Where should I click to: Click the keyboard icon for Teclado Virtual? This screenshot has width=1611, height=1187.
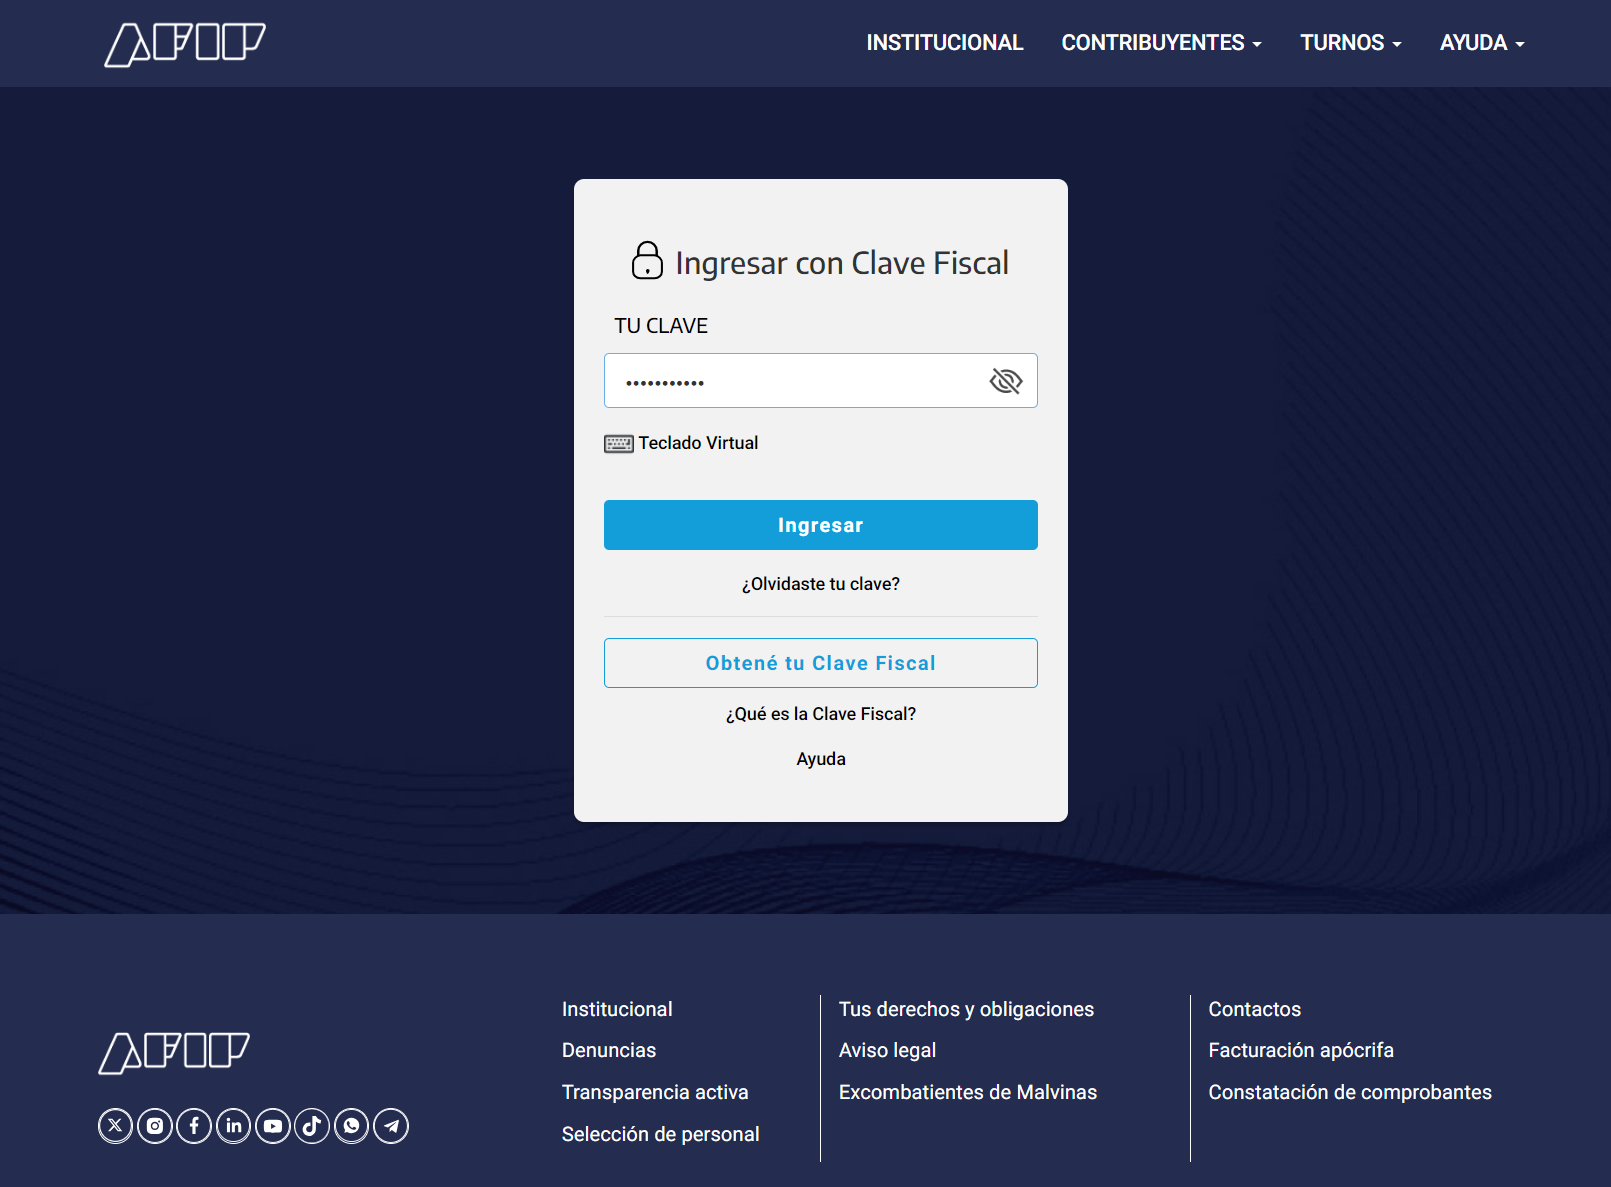pos(619,444)
